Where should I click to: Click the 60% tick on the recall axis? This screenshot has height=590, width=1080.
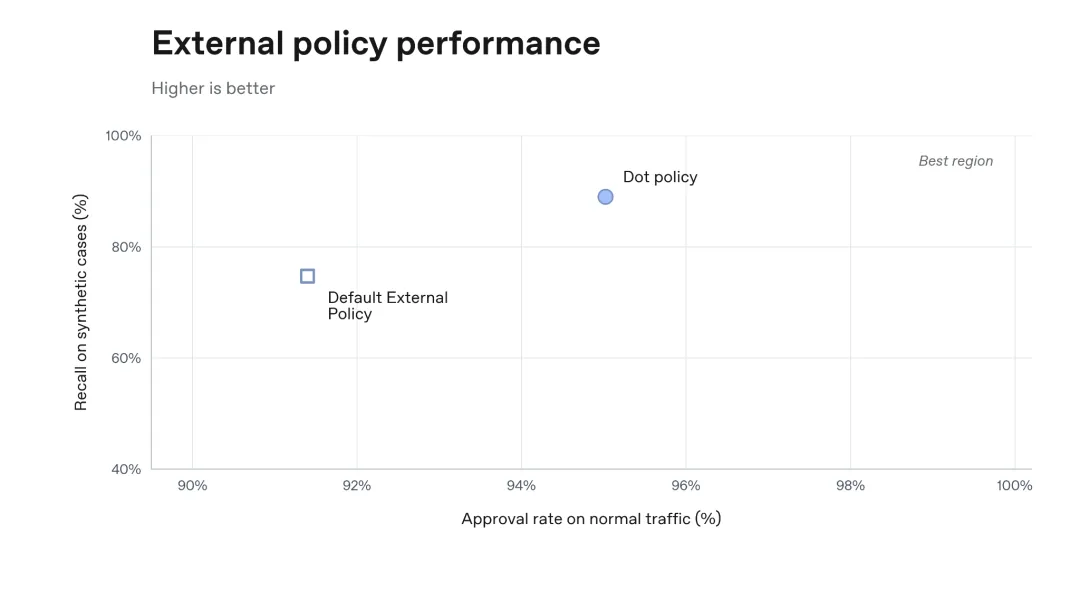[126, 358]
